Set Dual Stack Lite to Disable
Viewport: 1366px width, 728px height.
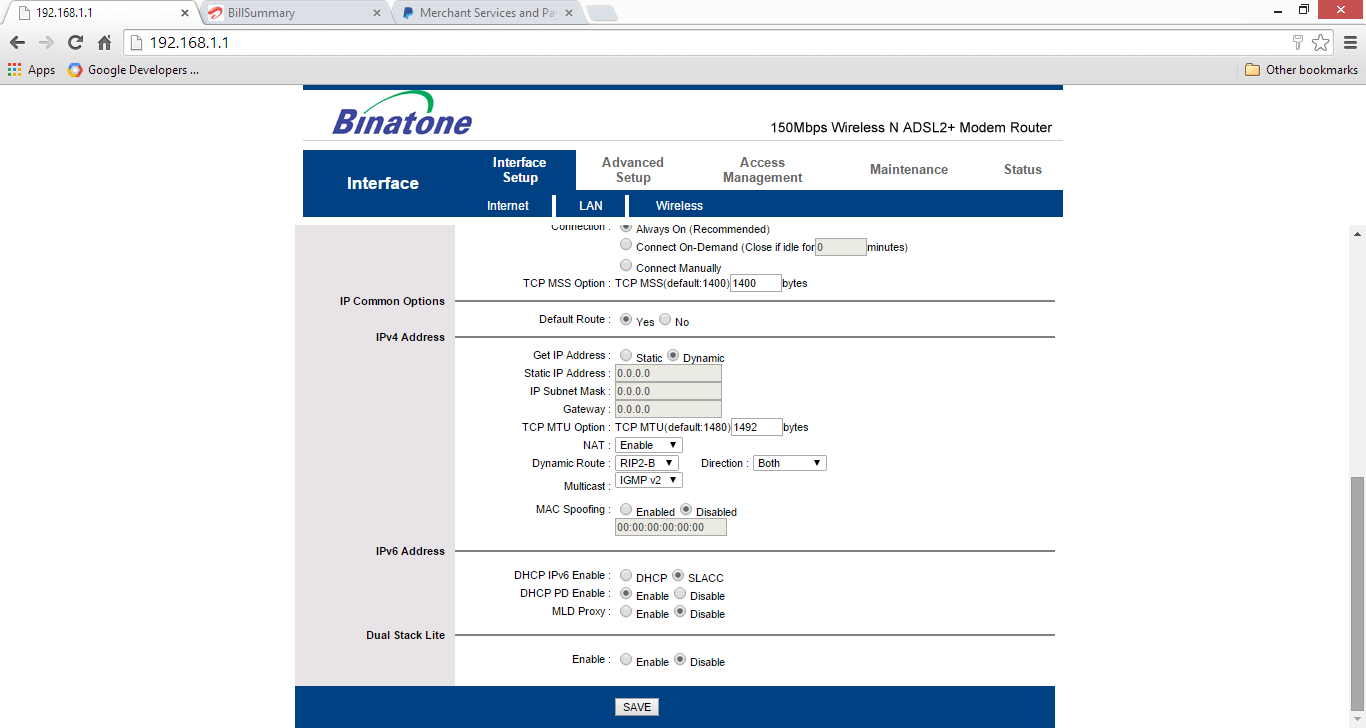pyautogui.click(x=680, y=659)
